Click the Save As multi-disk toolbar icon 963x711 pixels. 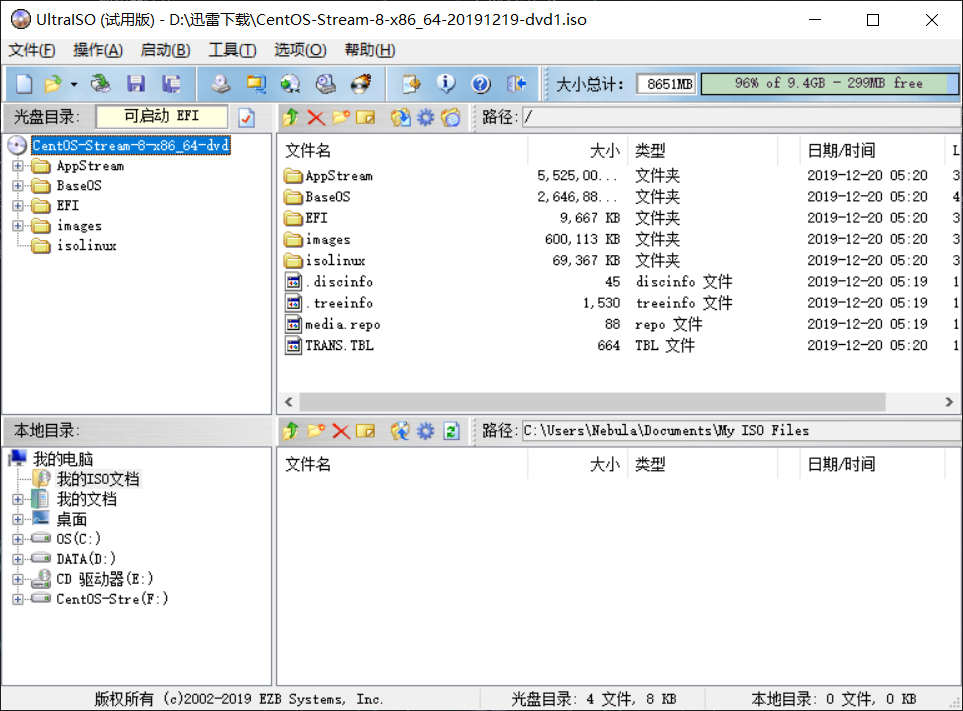[x=171, y=84]
